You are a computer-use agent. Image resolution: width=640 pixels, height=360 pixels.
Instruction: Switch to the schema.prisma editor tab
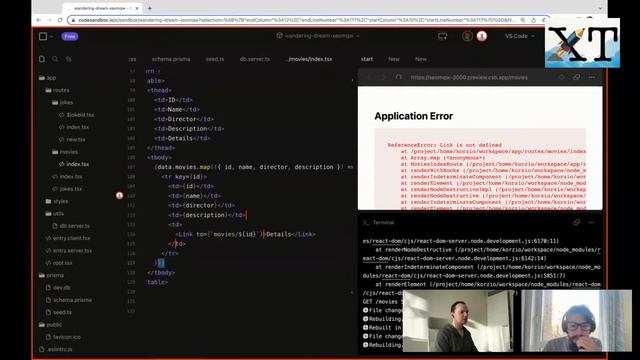171,59
